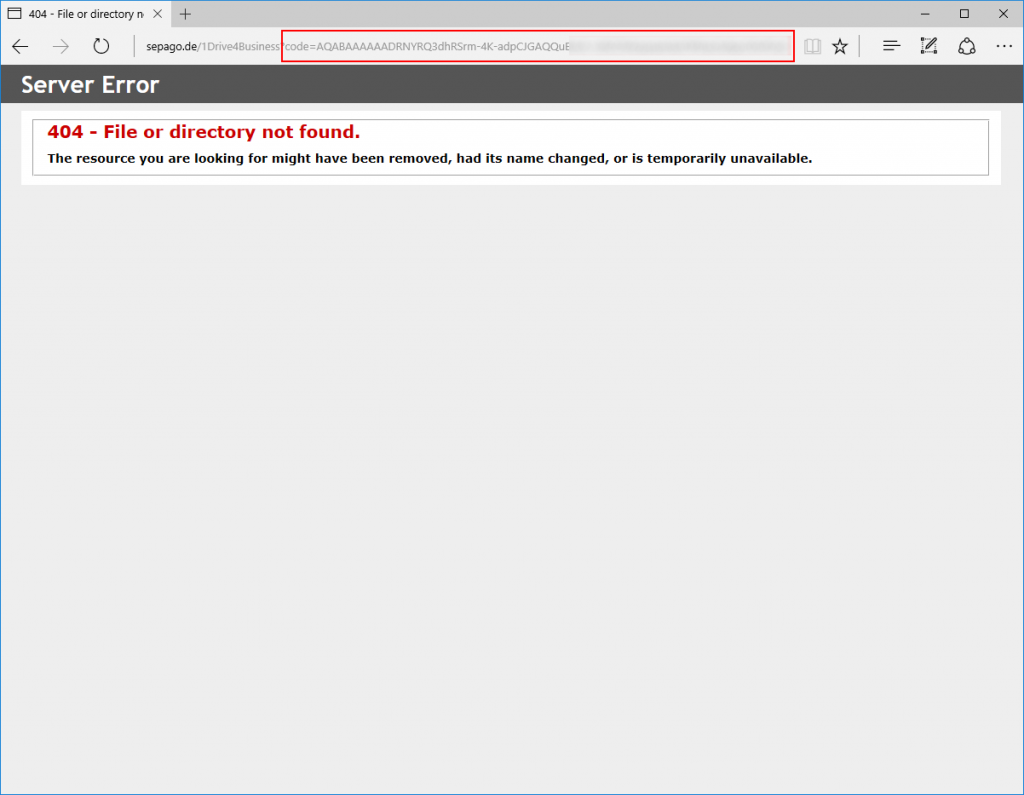Add page to favorites with star
1024x795 pixels.
(840, 46)
